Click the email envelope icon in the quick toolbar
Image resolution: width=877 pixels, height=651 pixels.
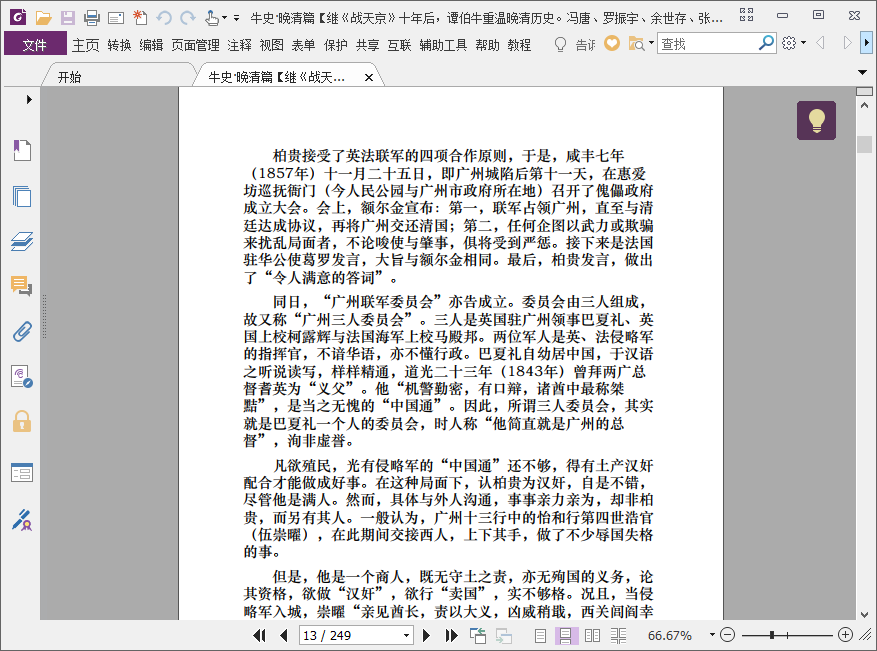(x=116, y=18)
